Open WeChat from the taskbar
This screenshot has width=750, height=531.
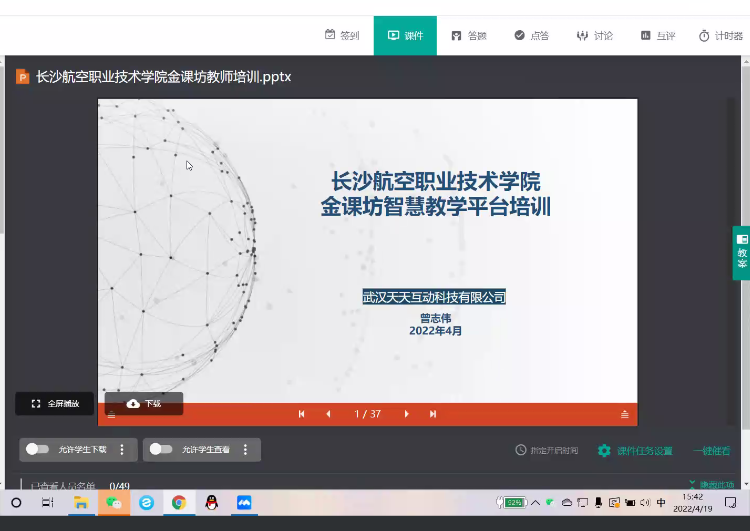click(x=114, y=502)
